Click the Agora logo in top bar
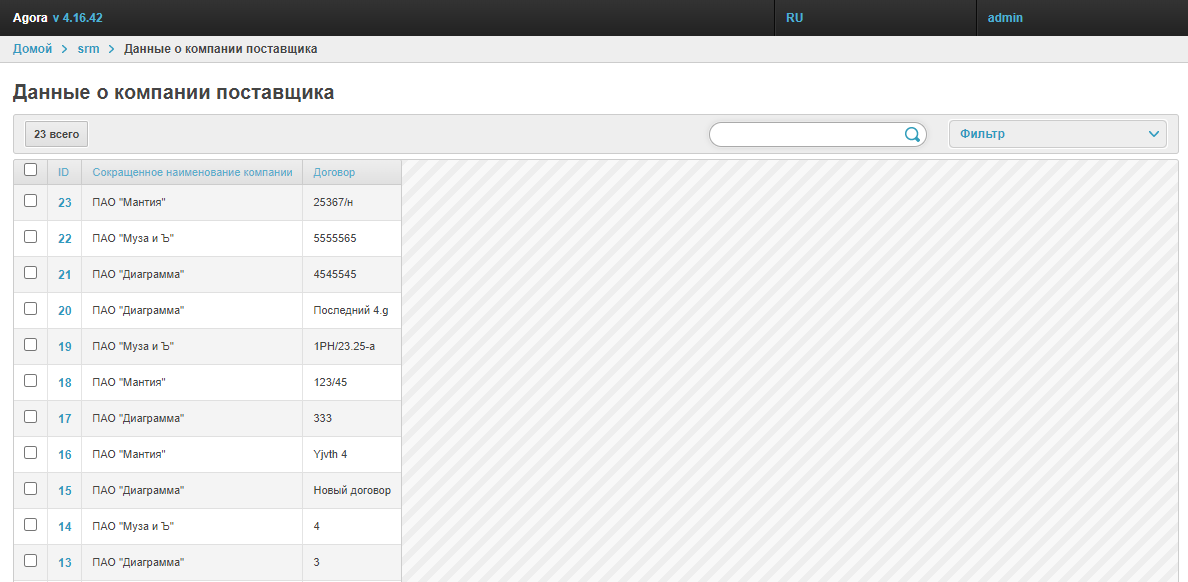Viewport: 1188px width, 582px height. pyautogui.click(x=30, y=18)
